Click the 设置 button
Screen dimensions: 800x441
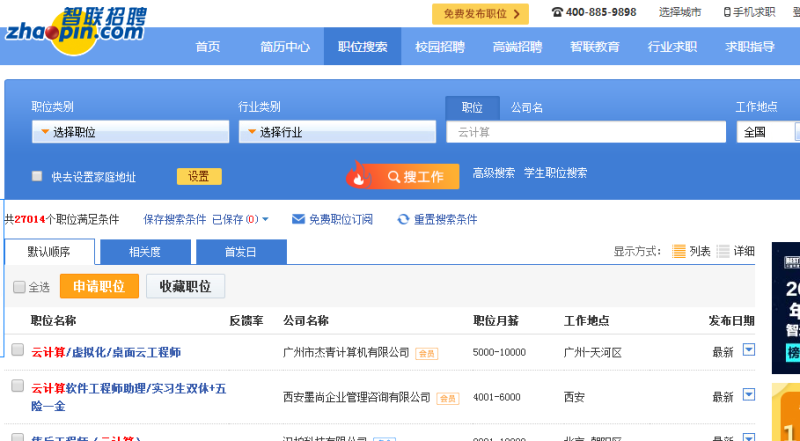pos(199,177)
